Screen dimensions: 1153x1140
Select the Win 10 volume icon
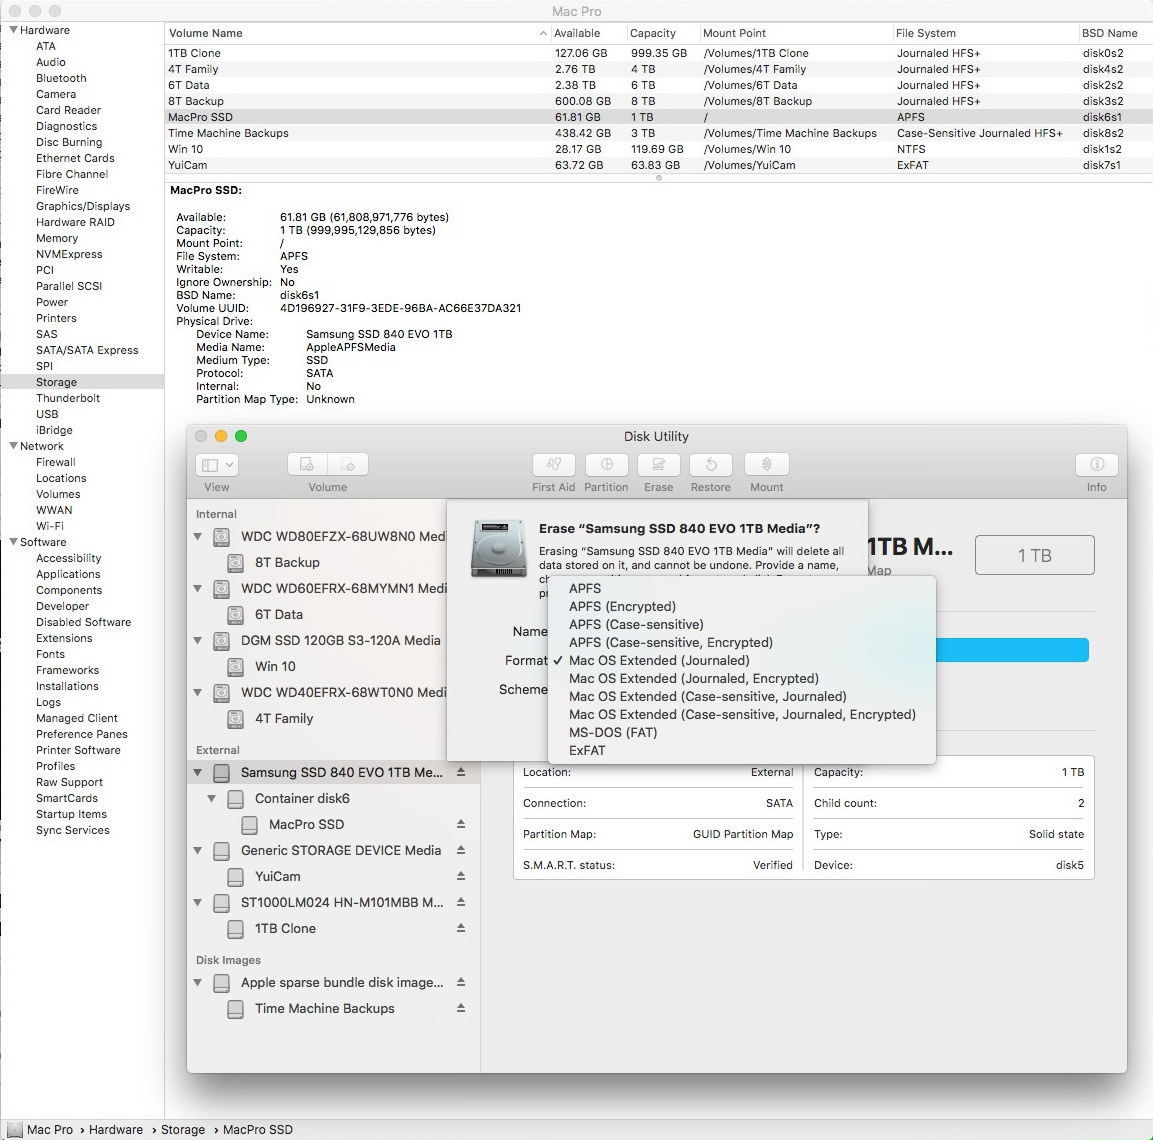point(235,666)
